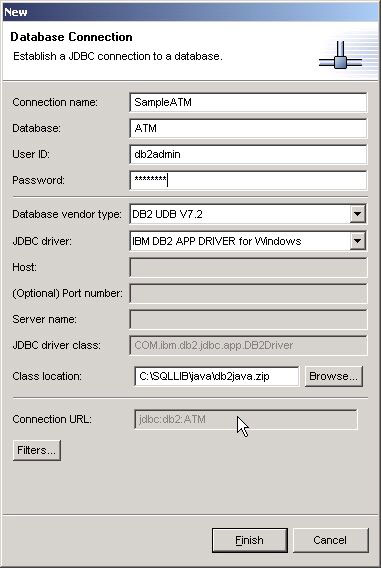Click the disabled Port number field

tap(248, 293)
